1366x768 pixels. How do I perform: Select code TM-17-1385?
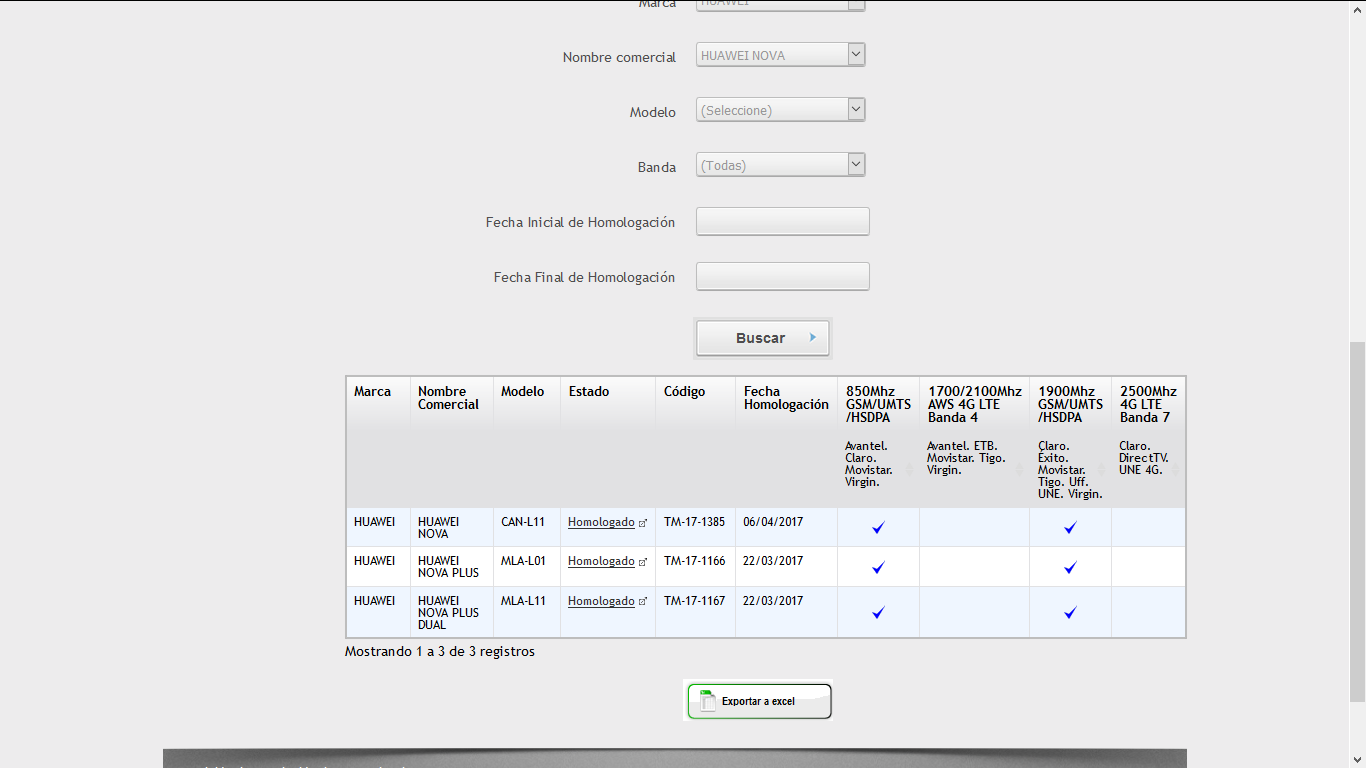(694, 522)
